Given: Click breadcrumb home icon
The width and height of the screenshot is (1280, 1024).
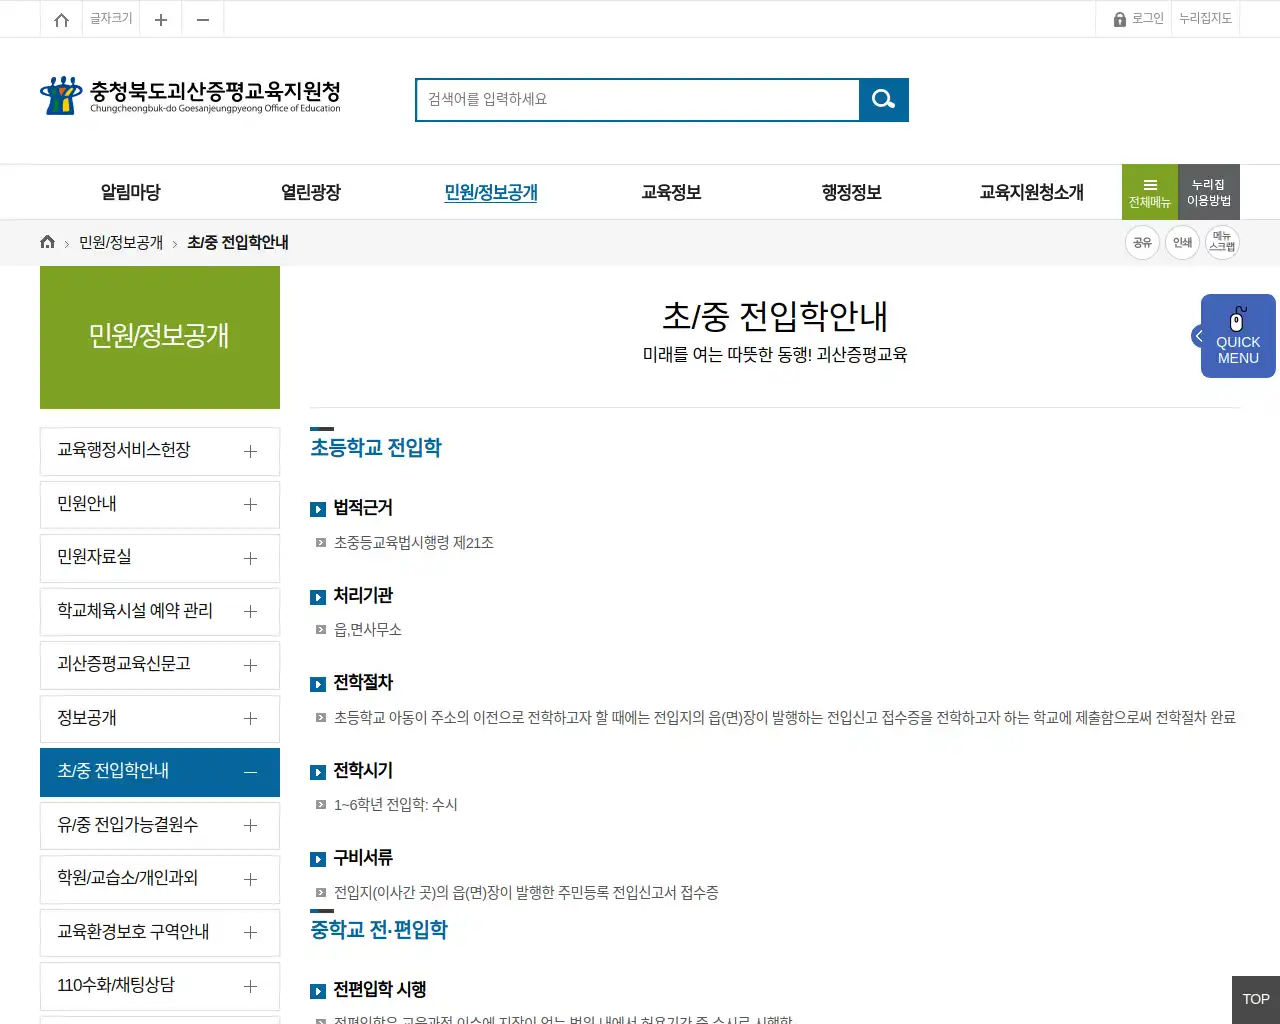Looking at the screenshot, I should pos(47,242).
